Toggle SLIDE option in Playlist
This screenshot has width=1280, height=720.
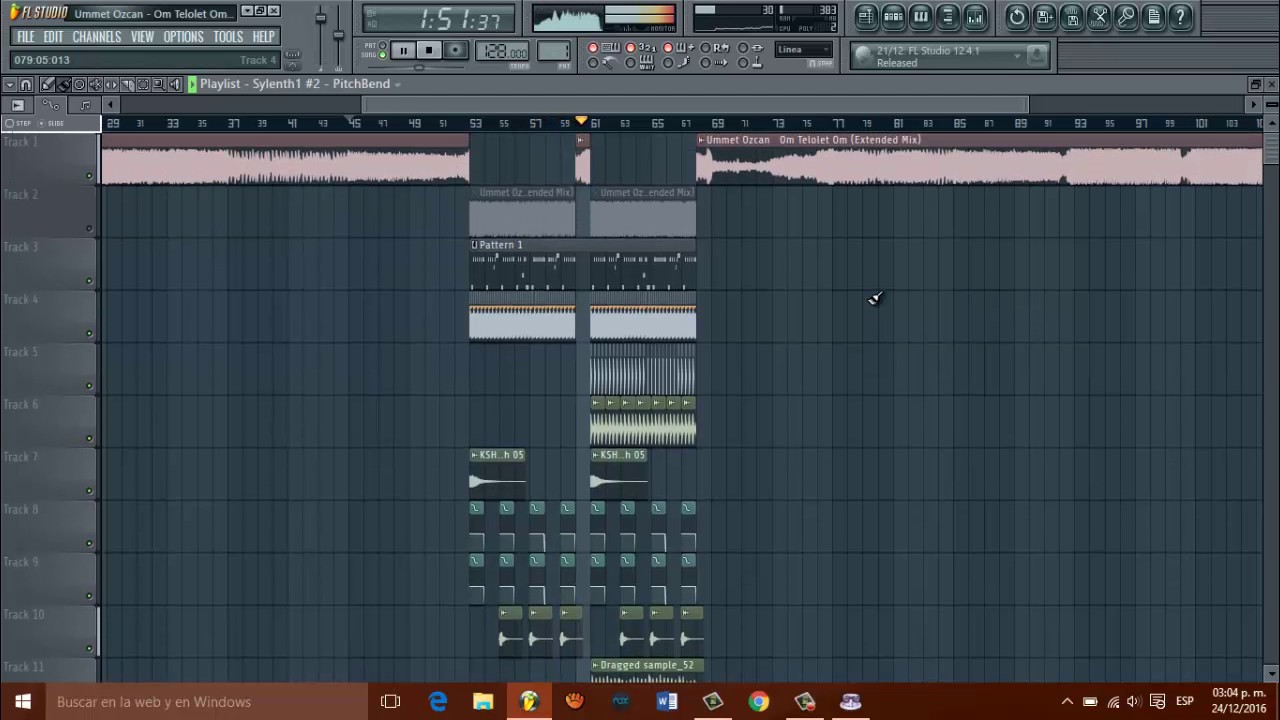tap(52, 123)
